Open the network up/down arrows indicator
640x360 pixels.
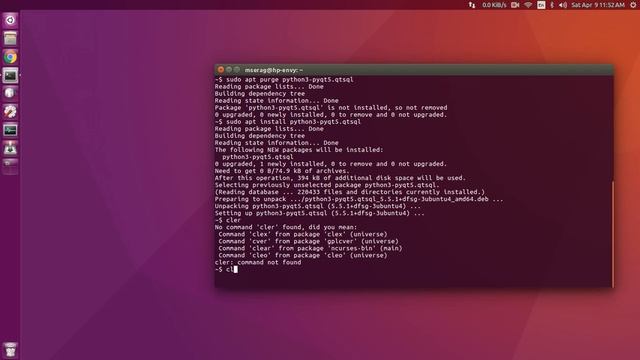(x=472, y=5)
